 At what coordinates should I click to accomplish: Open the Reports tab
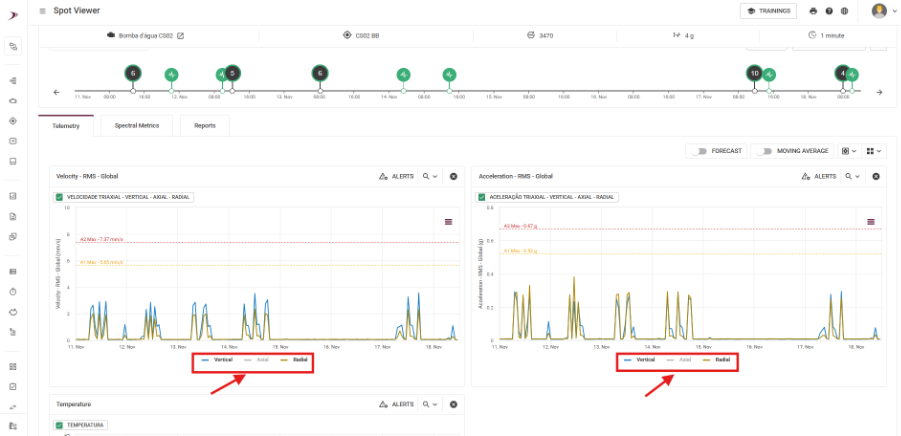pos(205,126)
